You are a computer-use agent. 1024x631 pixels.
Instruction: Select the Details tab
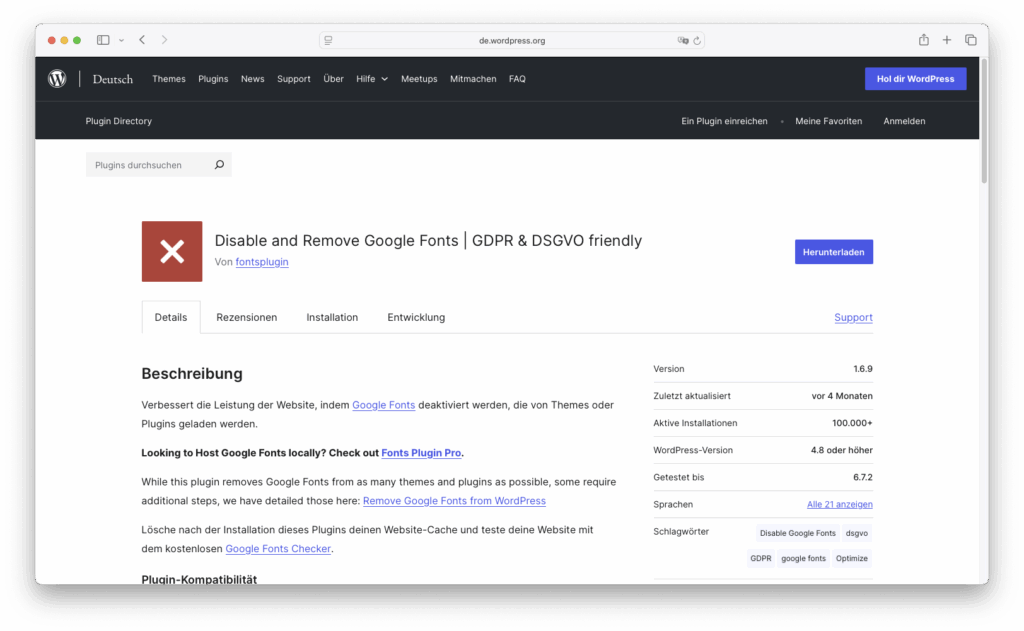pos(170,317)
